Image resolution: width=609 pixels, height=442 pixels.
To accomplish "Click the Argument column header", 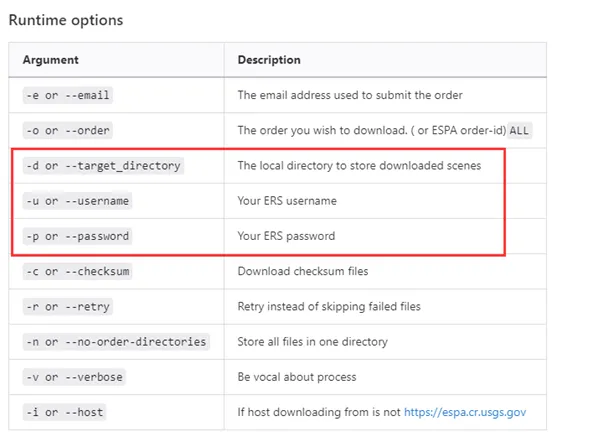I will [x=50, y=60].
